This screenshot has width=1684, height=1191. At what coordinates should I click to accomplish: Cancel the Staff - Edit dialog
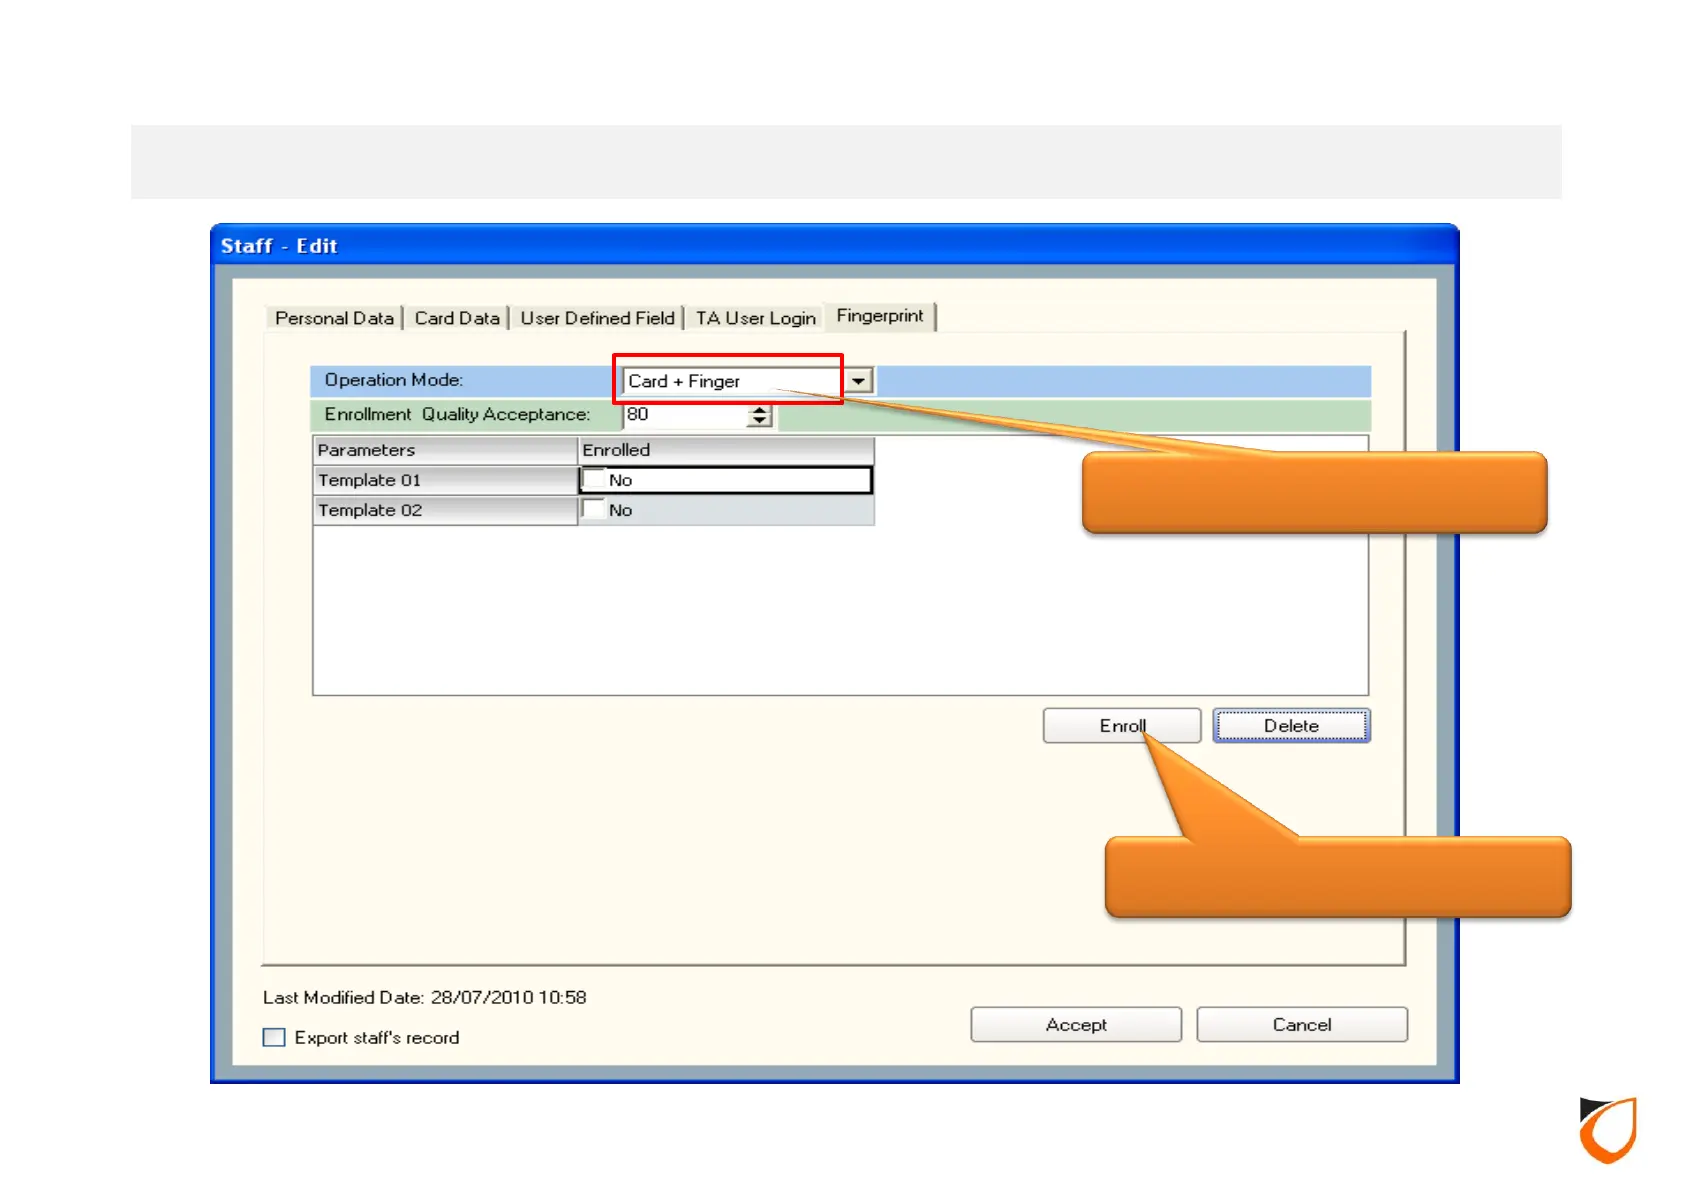point(1302,1025)
